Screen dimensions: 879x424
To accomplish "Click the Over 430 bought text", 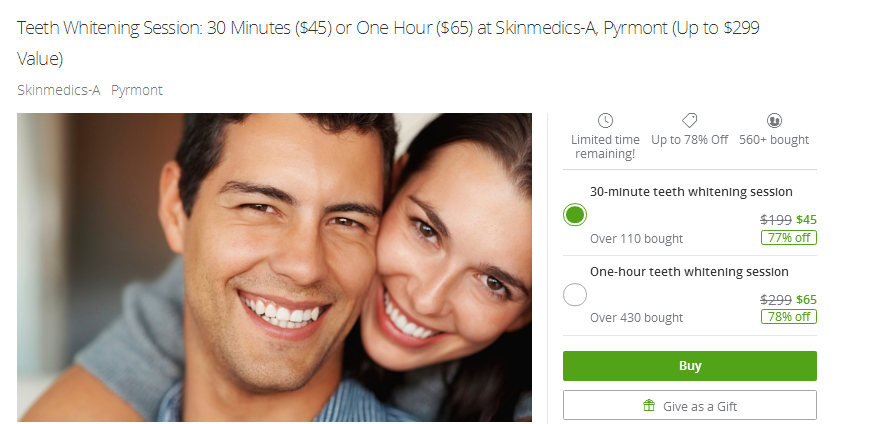I will (x=636, y=317).
